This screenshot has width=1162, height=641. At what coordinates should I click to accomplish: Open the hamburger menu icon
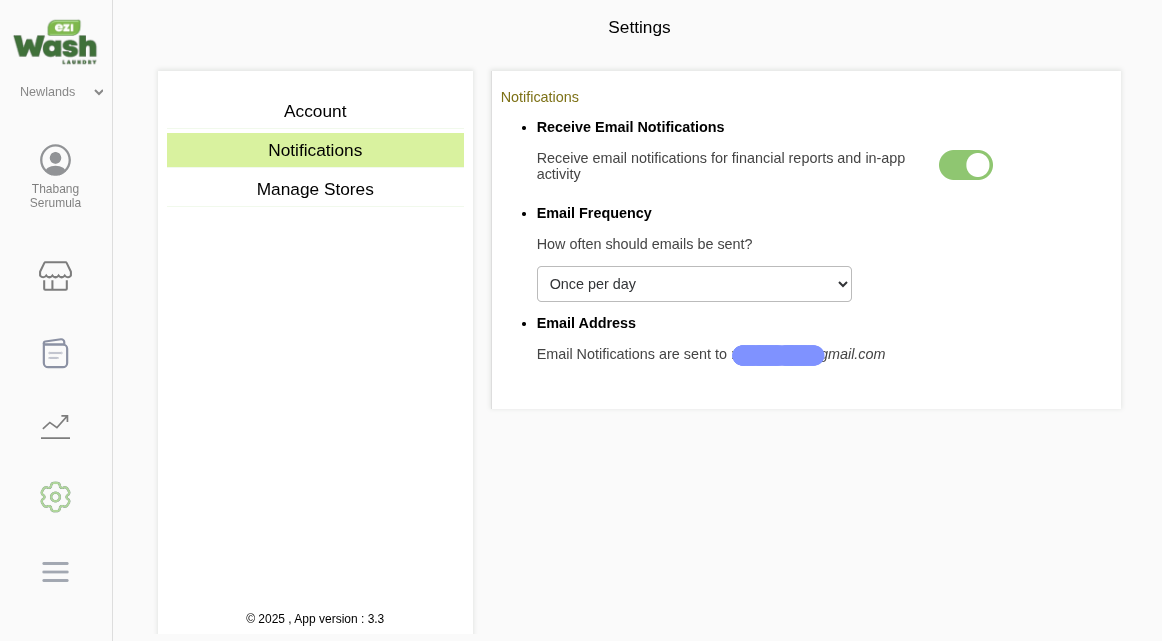(x=56, y=571)
